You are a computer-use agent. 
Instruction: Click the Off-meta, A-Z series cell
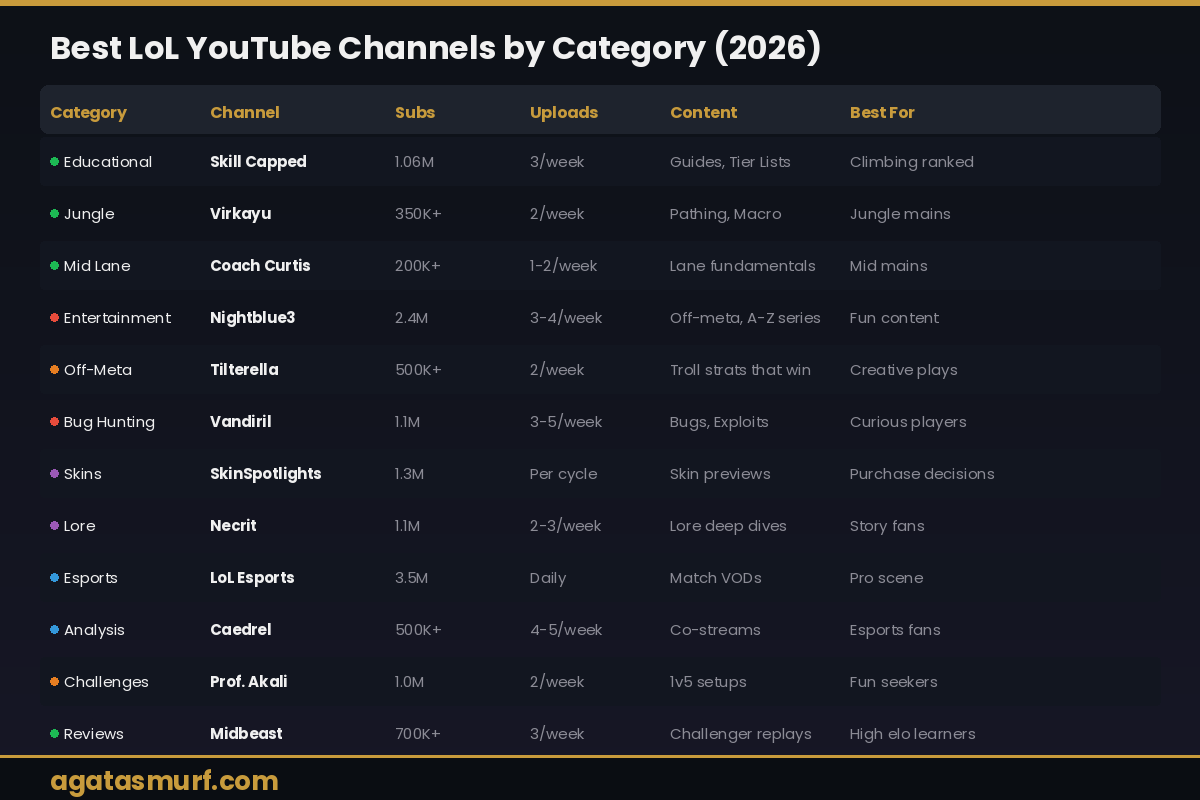[x=745, y=318]
